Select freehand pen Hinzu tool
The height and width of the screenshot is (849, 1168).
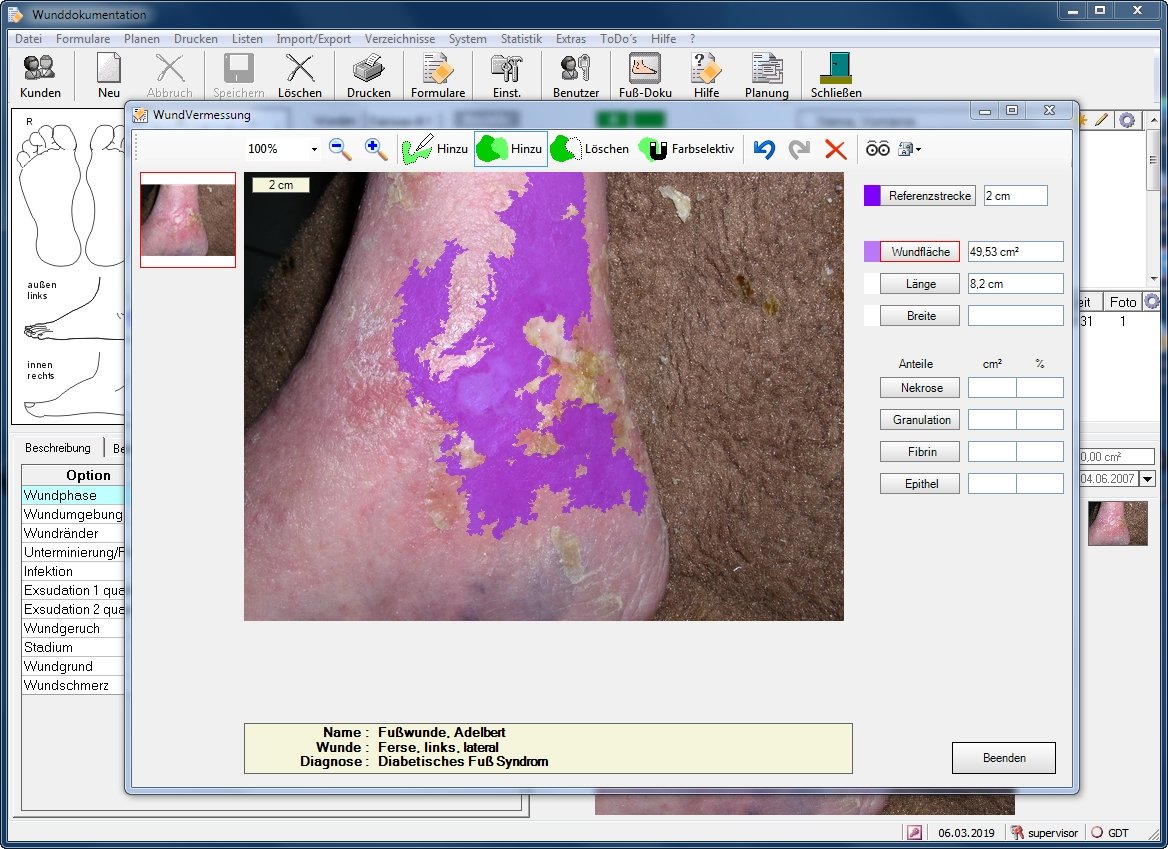pyautogui.click(x=436, y=149)
